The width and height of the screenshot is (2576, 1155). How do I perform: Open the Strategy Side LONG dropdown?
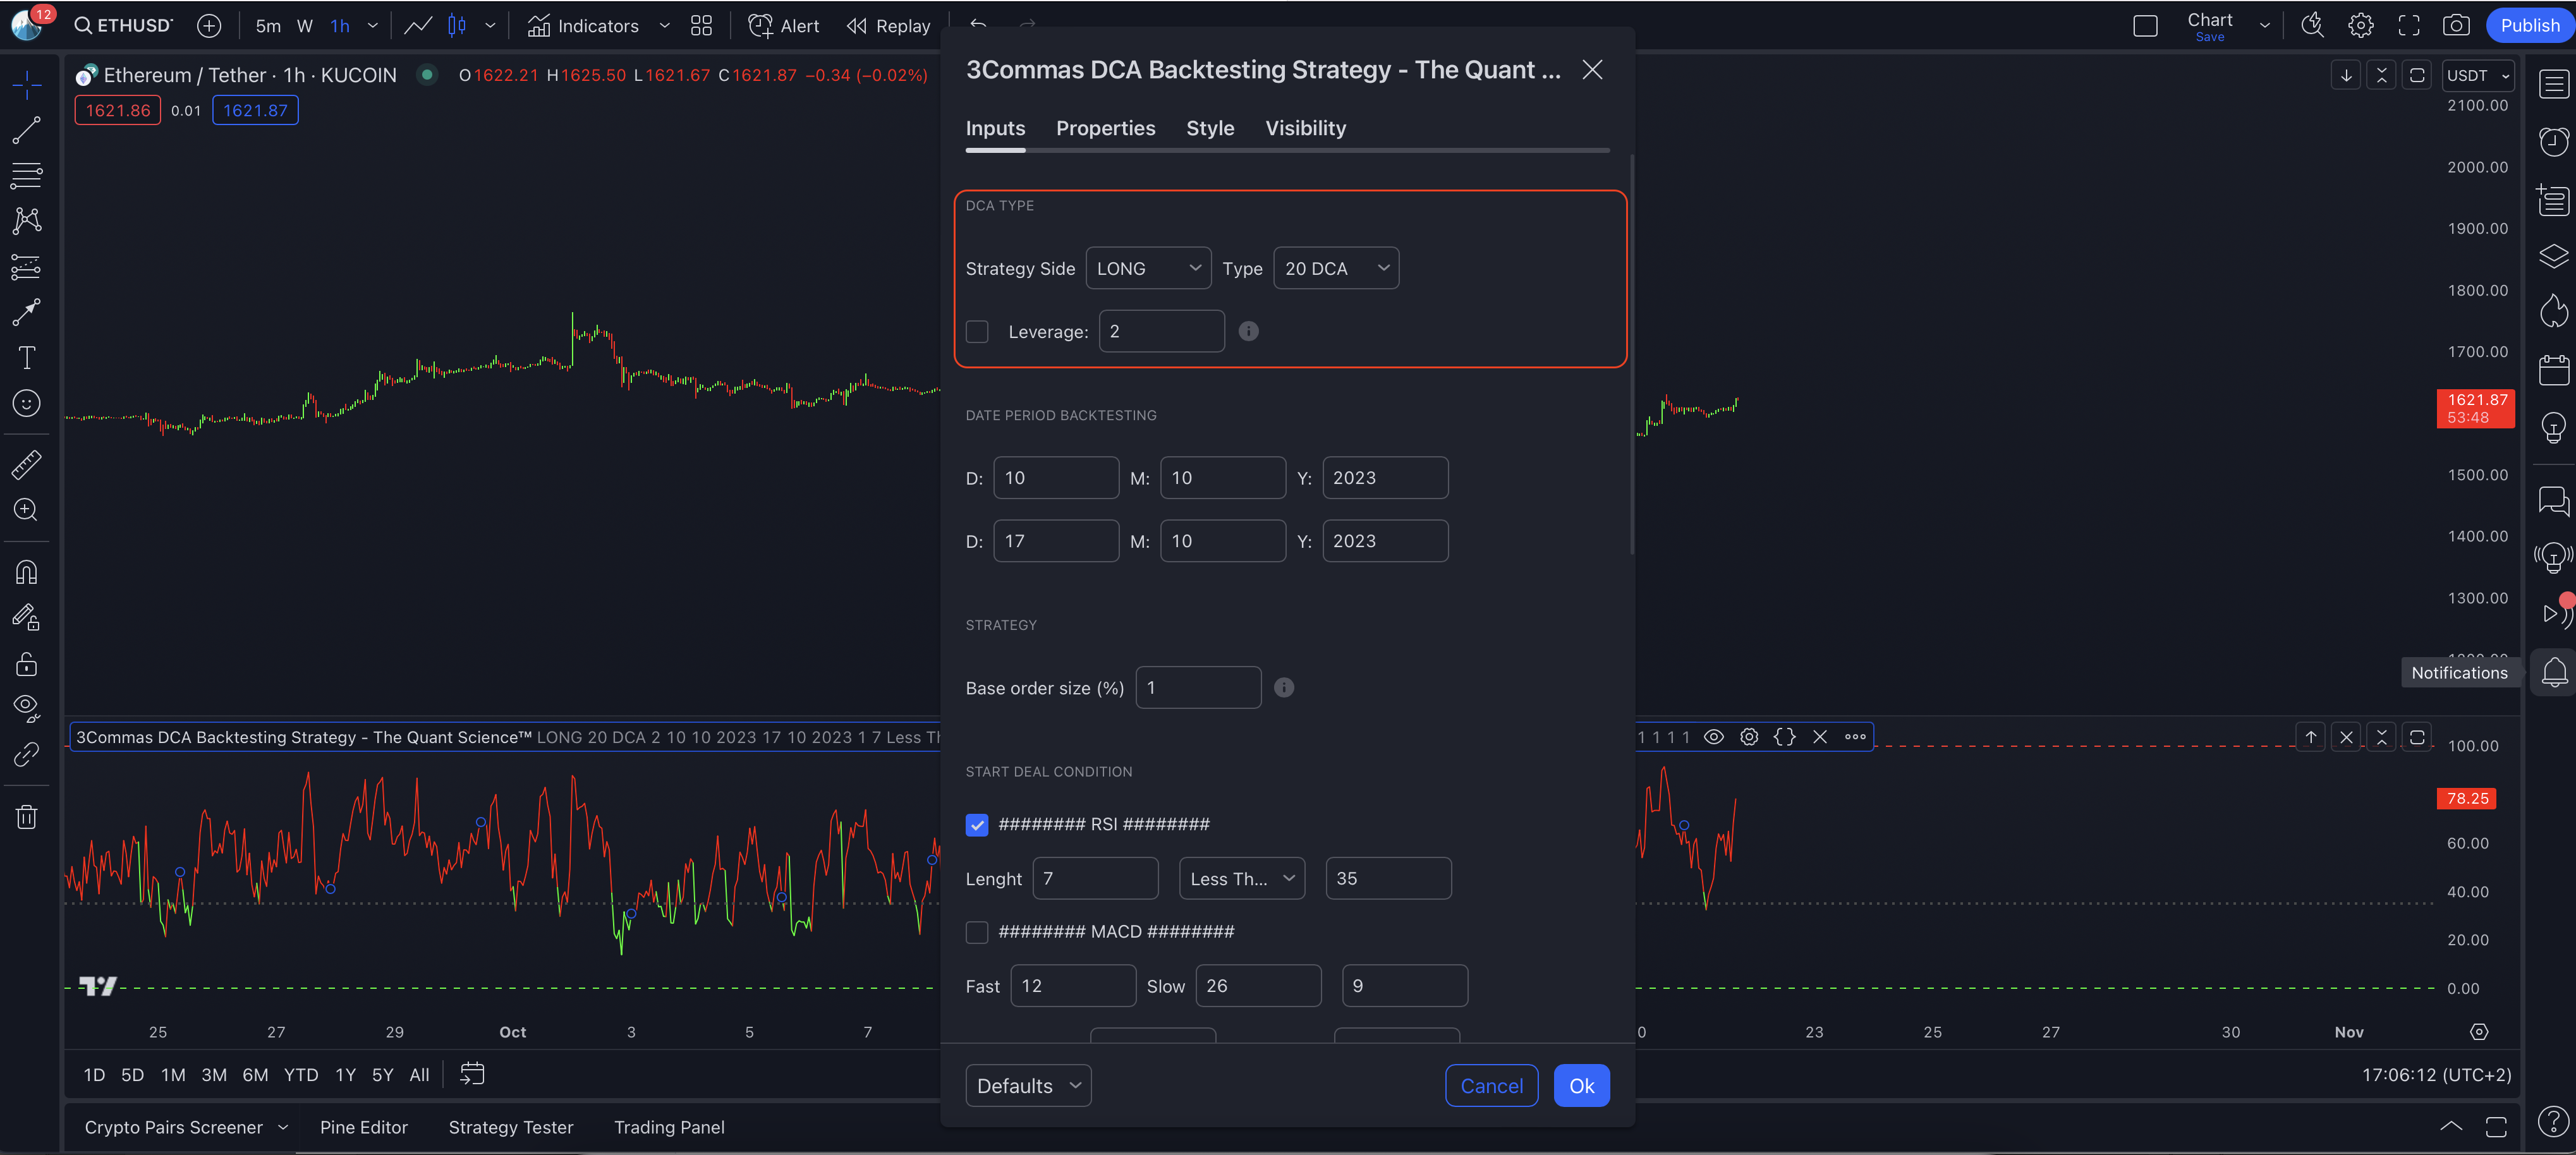[1148, 268]
